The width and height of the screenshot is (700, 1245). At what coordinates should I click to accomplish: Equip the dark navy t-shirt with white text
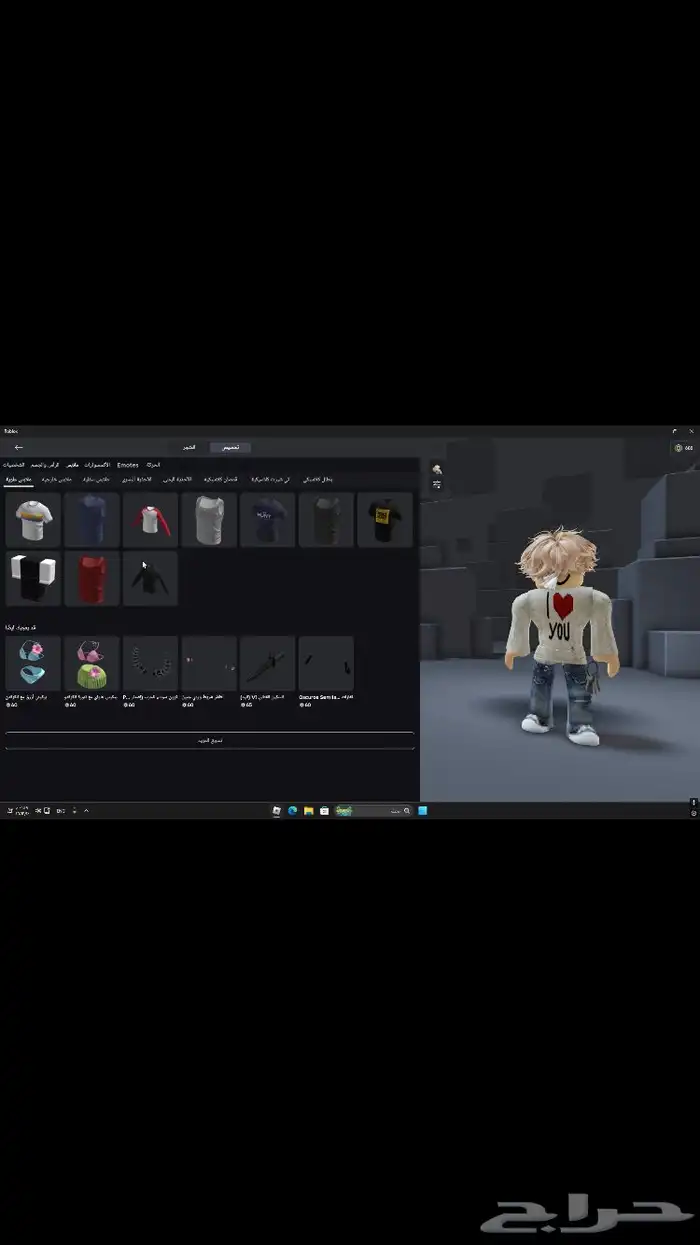tap(268, 519)
